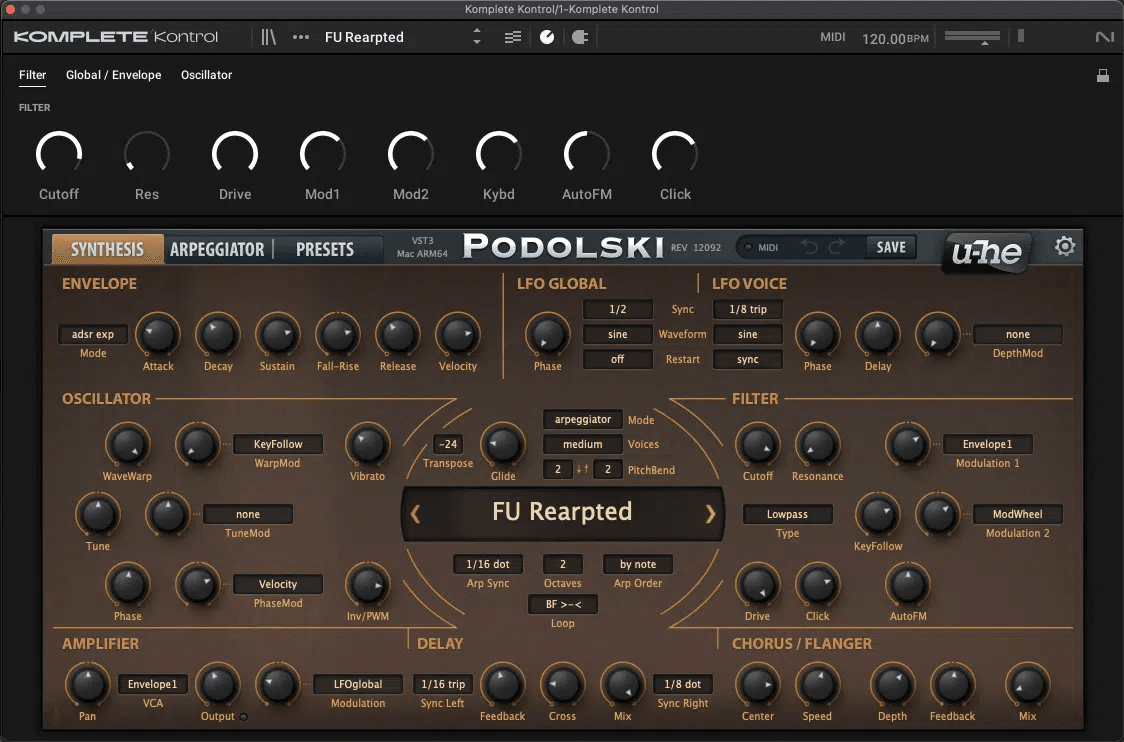Image resolution: width=1124 pixels, height=742 pixels.
Task: Open the Mode dropdown showing arpeggiator
Action: 583,419
